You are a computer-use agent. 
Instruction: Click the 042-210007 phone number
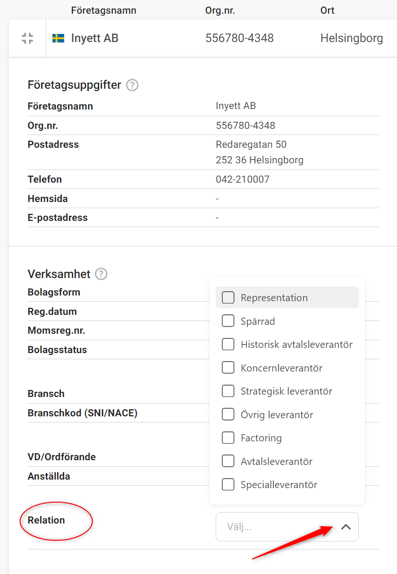pos(242,179)
